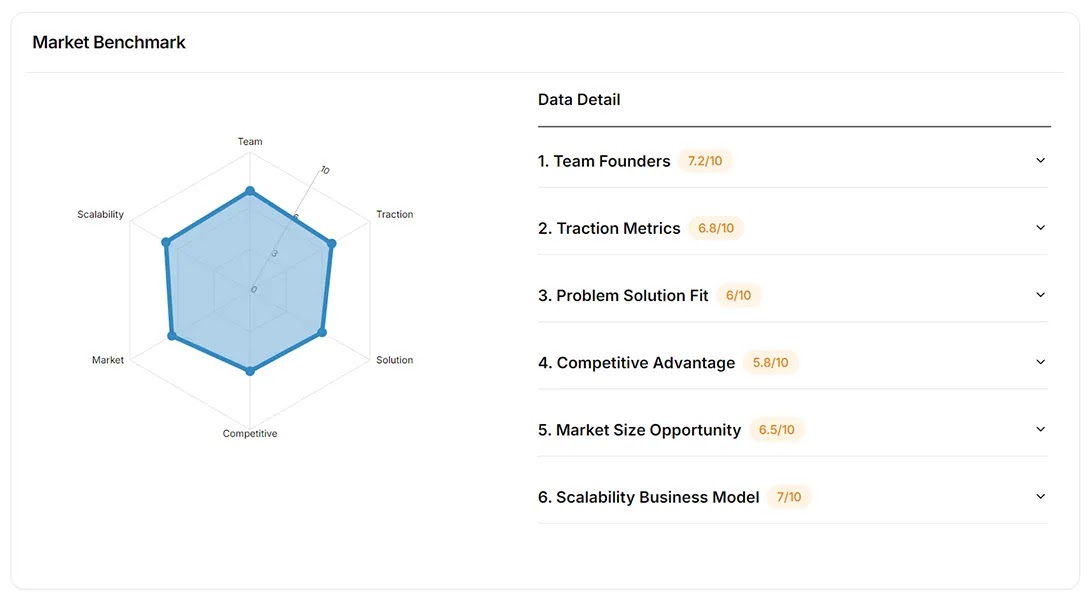Click the Traction data point on radar

coord(332,243)
